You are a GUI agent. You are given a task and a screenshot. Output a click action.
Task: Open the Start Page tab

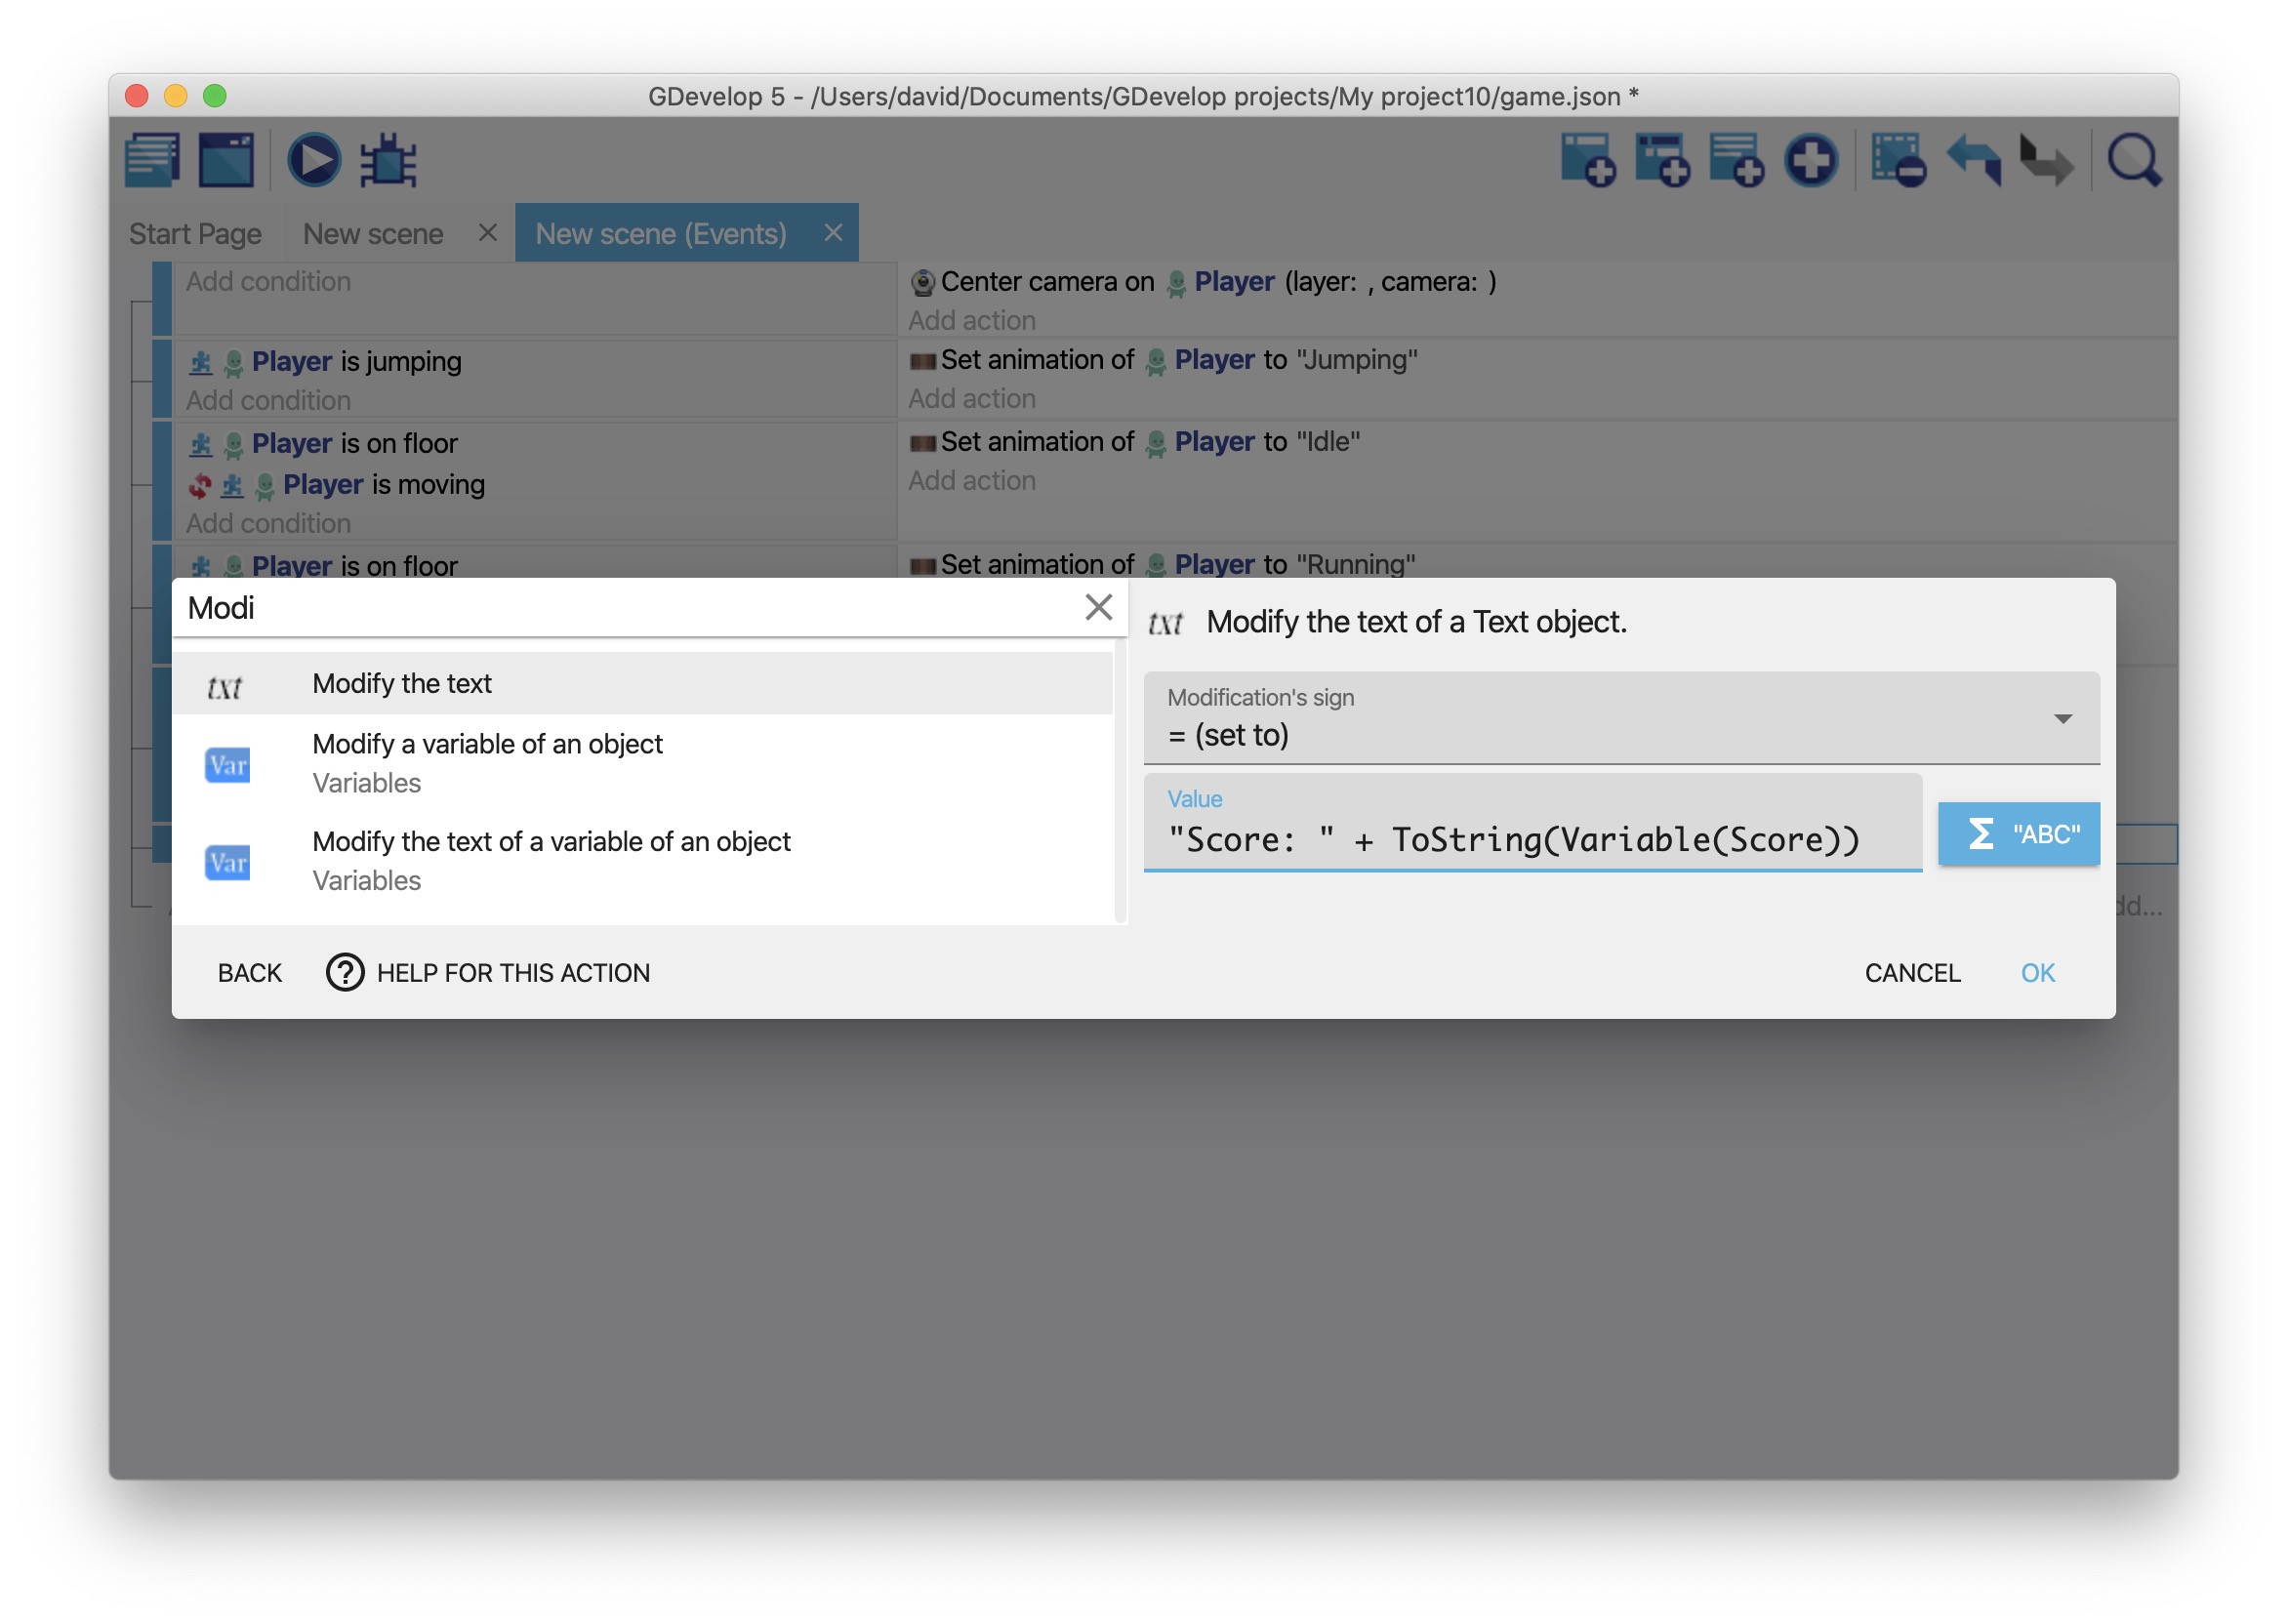(x=195, y=233)
